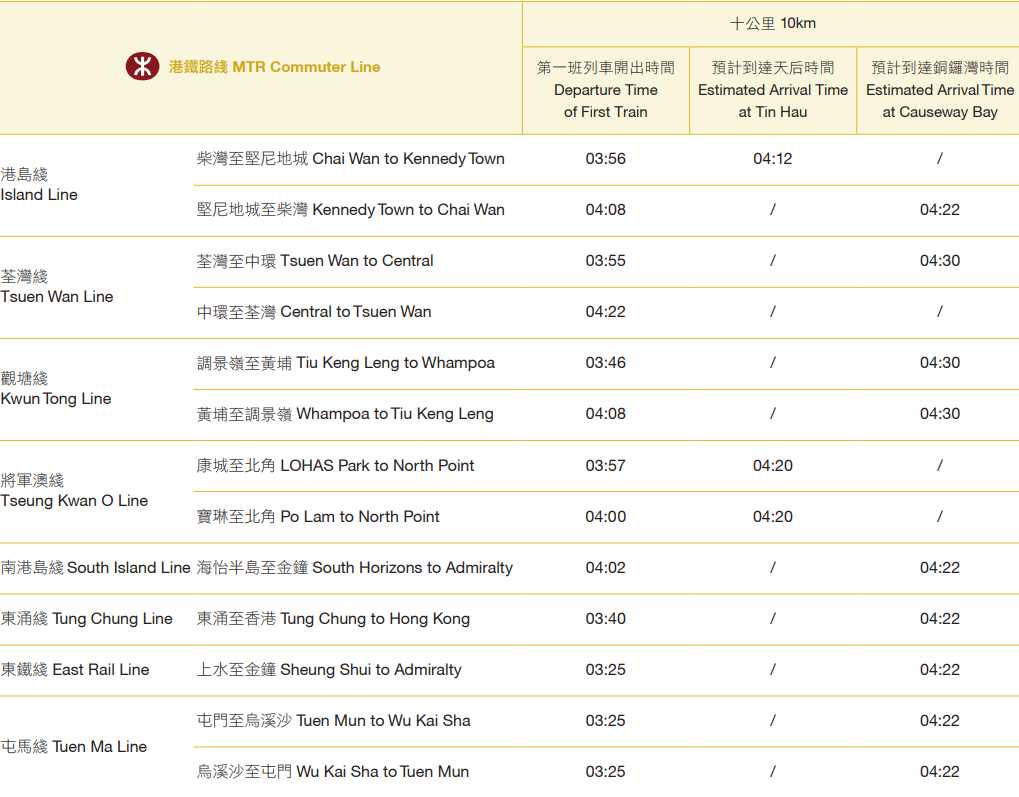Select the Island Line row label
Screen dimensions: 1019x797
[40, 185]
